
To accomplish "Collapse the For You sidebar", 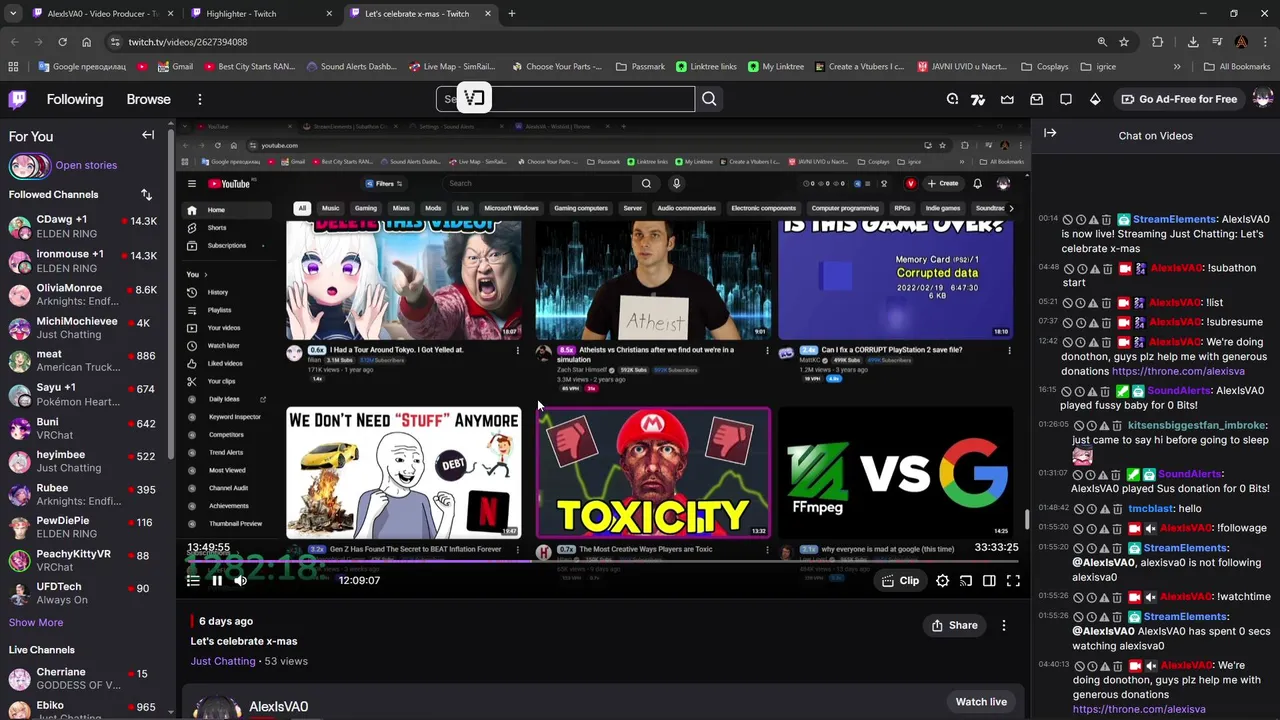I will pyautogui.click(x=148, y=135).
